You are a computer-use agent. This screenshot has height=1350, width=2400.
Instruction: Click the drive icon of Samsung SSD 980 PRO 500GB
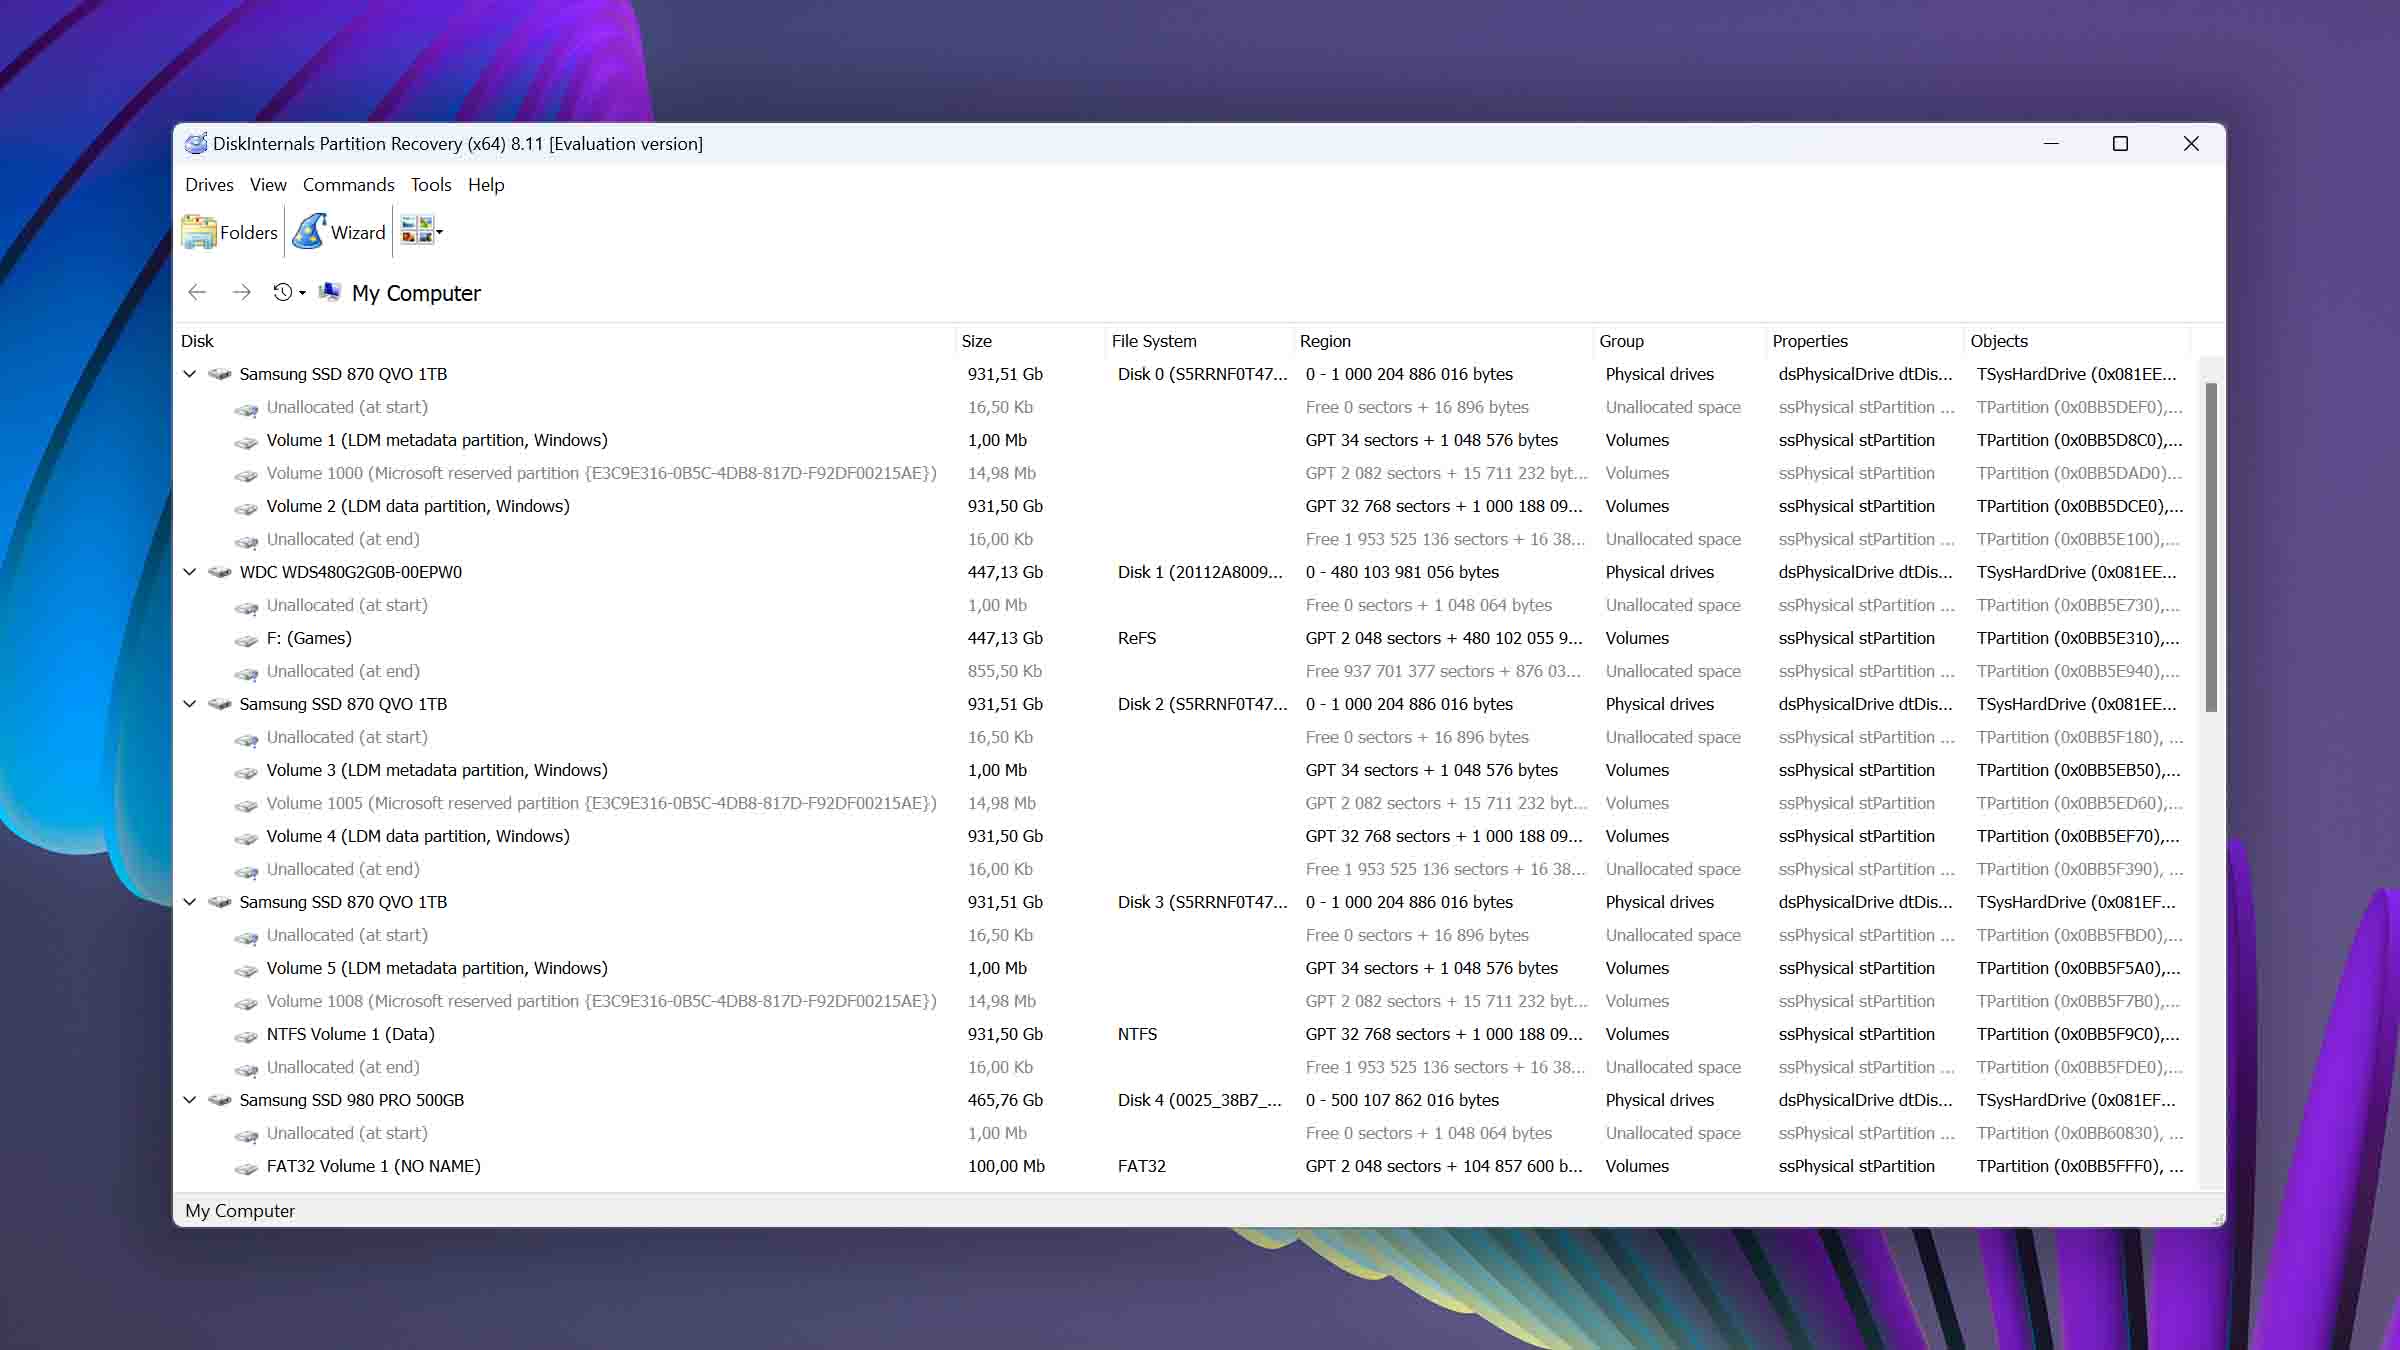tap(220, 1100)
